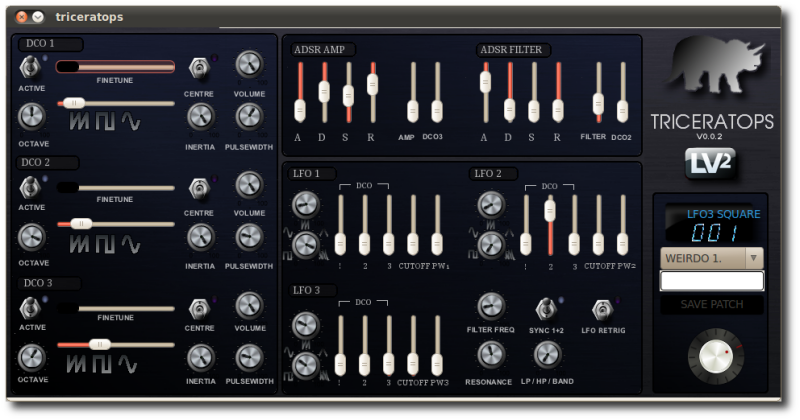Click the ADSR Filter DCO2 routing slider
This screenshot has height=420, width=800.
[x=622, y=93]
